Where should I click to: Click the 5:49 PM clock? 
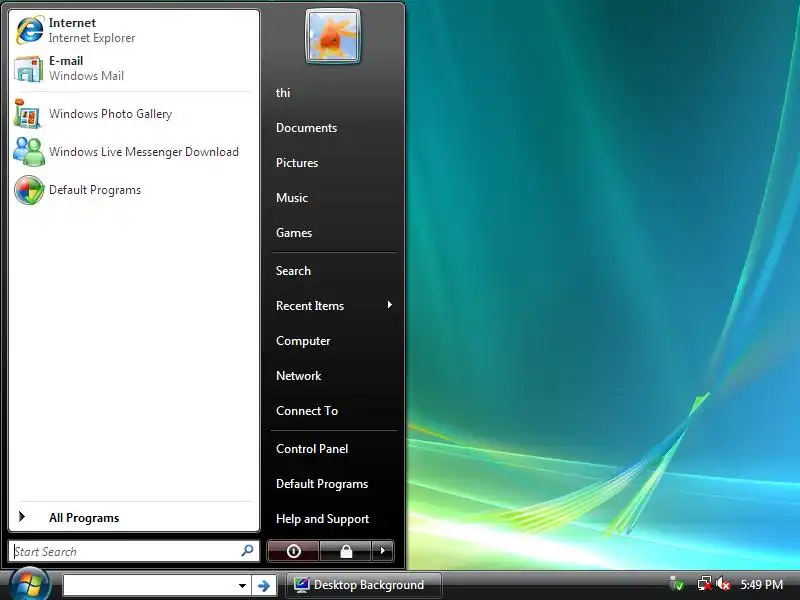tap(761, 585)
